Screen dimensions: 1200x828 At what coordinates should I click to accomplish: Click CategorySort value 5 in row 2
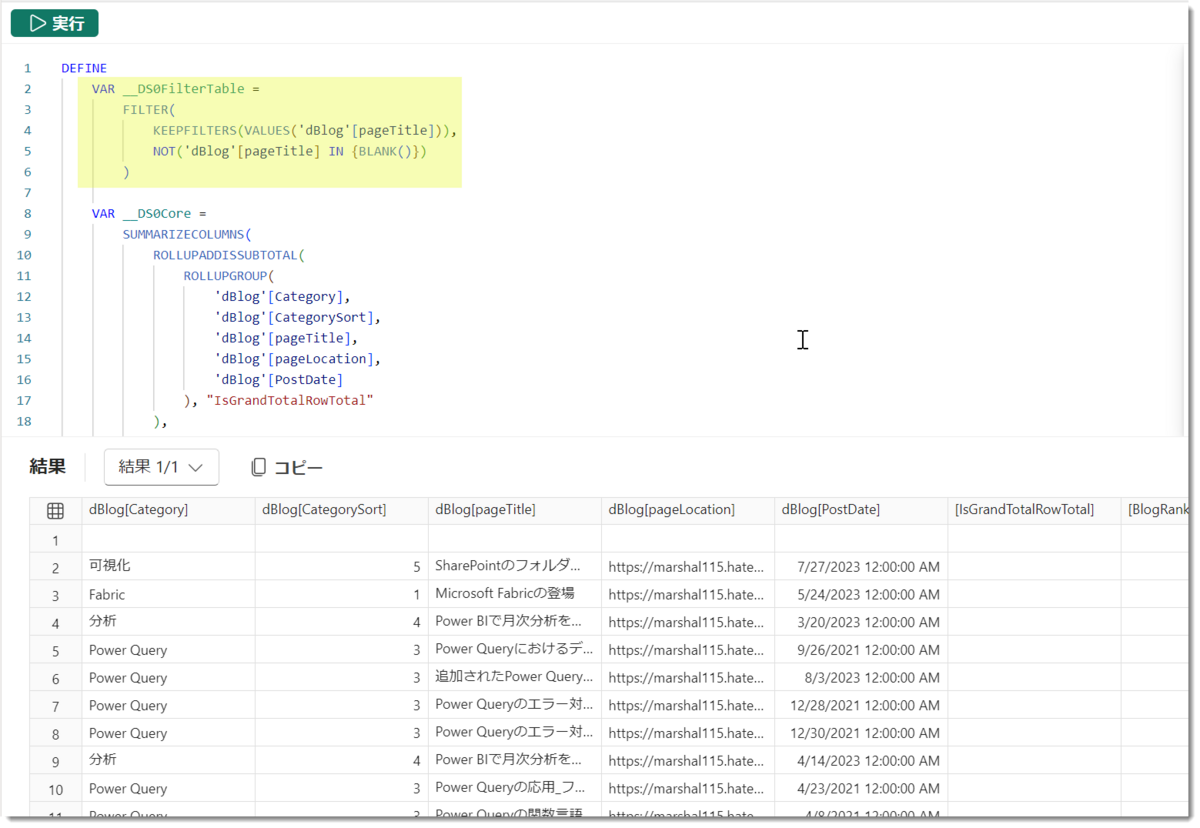pos(342,566)
